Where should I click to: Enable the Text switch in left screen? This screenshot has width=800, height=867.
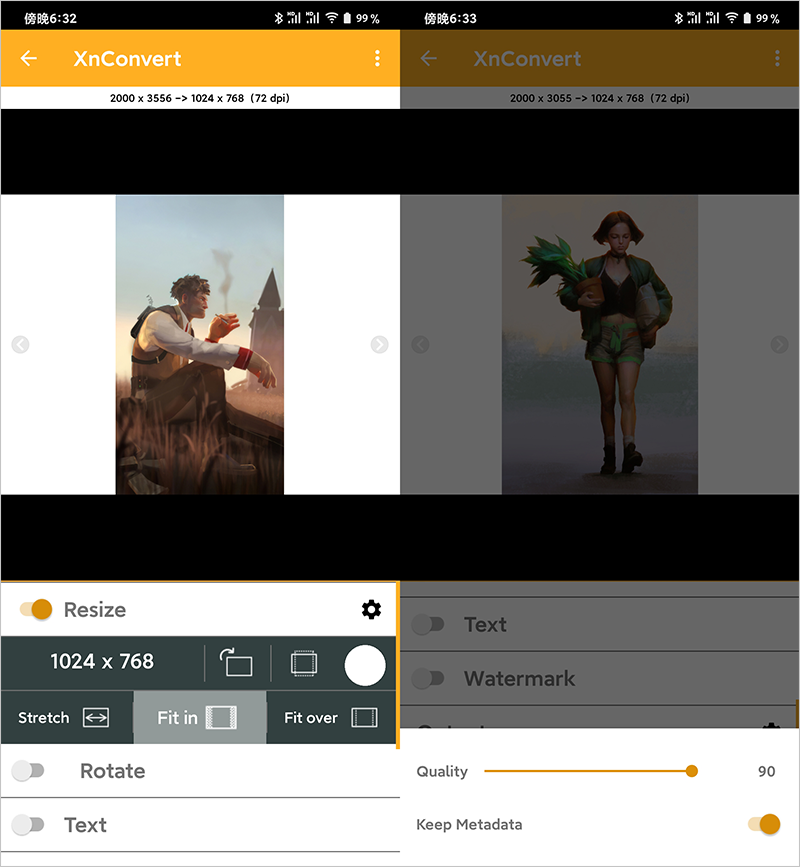[28, 824]
